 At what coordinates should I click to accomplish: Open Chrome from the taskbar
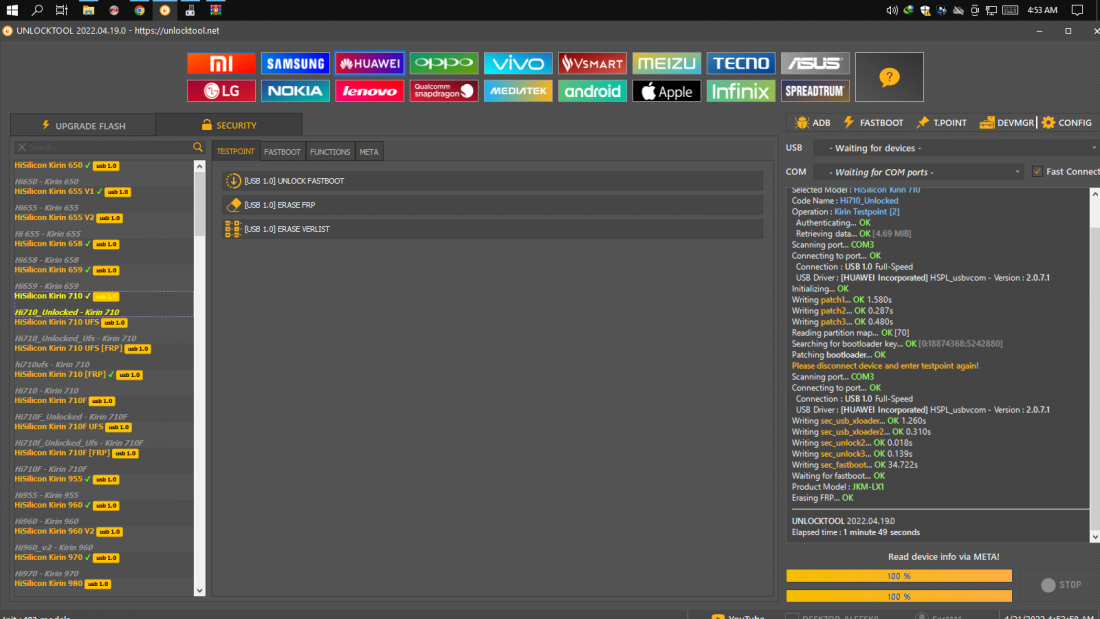[140, 11]
